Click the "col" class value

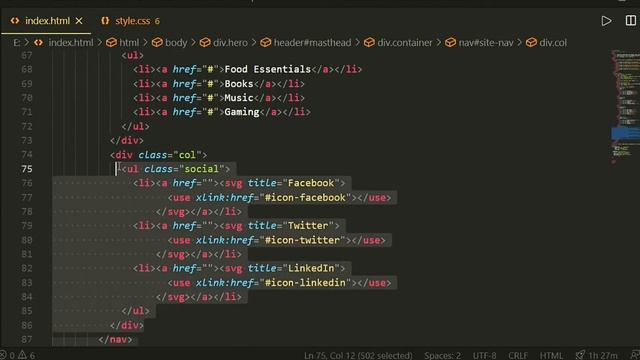tap(187, 155)
